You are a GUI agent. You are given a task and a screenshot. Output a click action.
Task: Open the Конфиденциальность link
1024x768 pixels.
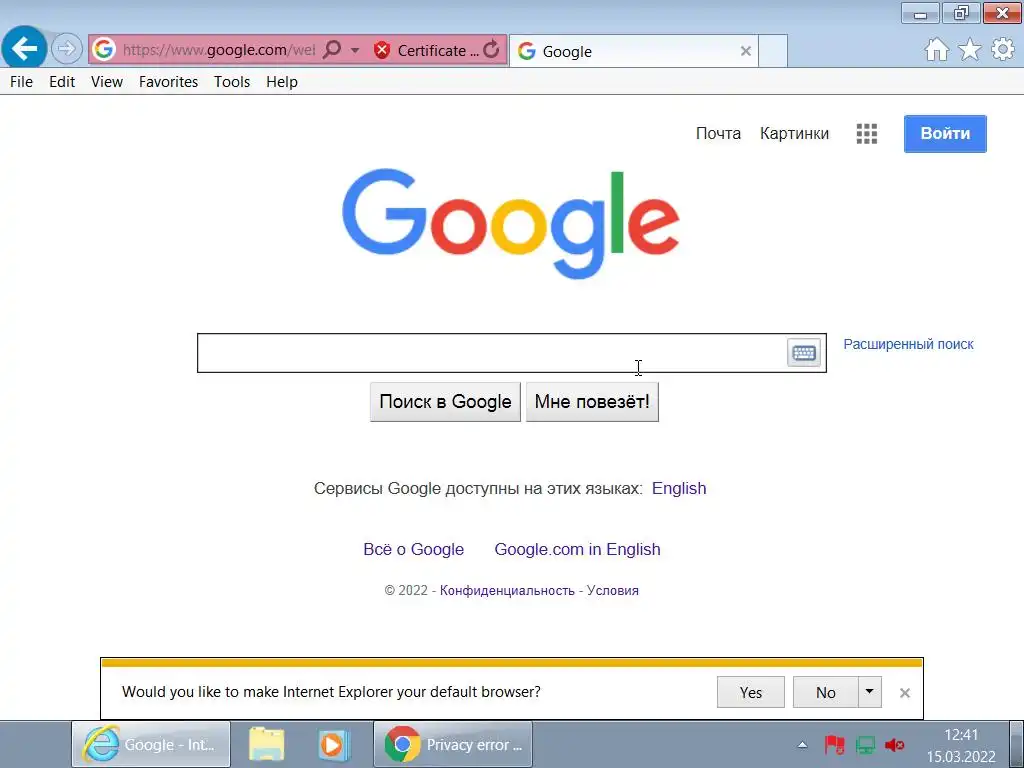pos(507,590)
